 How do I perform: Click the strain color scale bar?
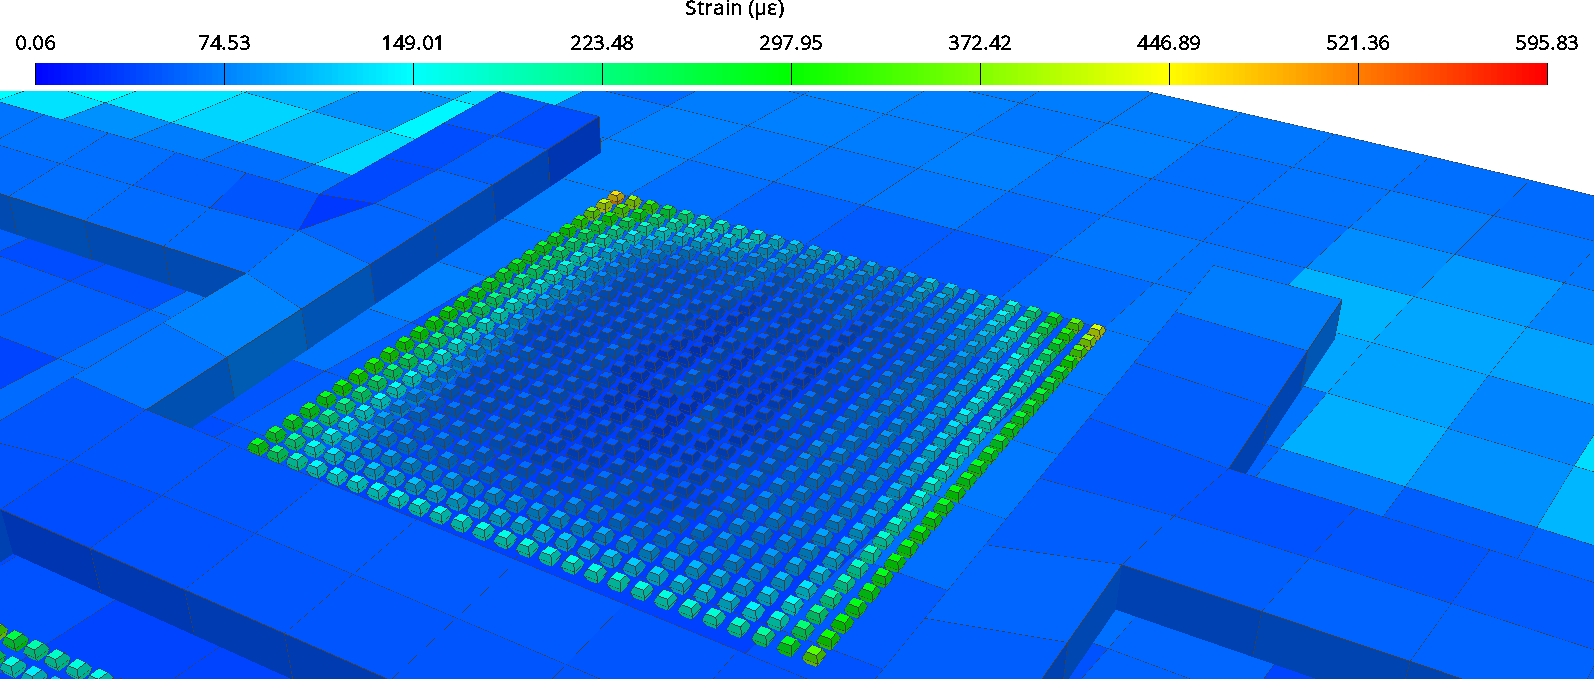(x=791, y=74)
